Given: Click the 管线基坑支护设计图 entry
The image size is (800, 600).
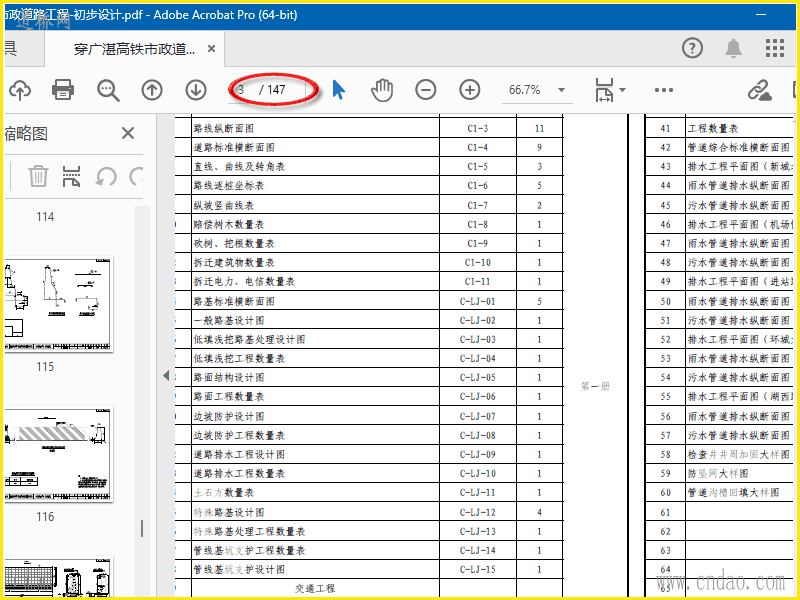Looking at the screenshot, I should pos(239,569).
